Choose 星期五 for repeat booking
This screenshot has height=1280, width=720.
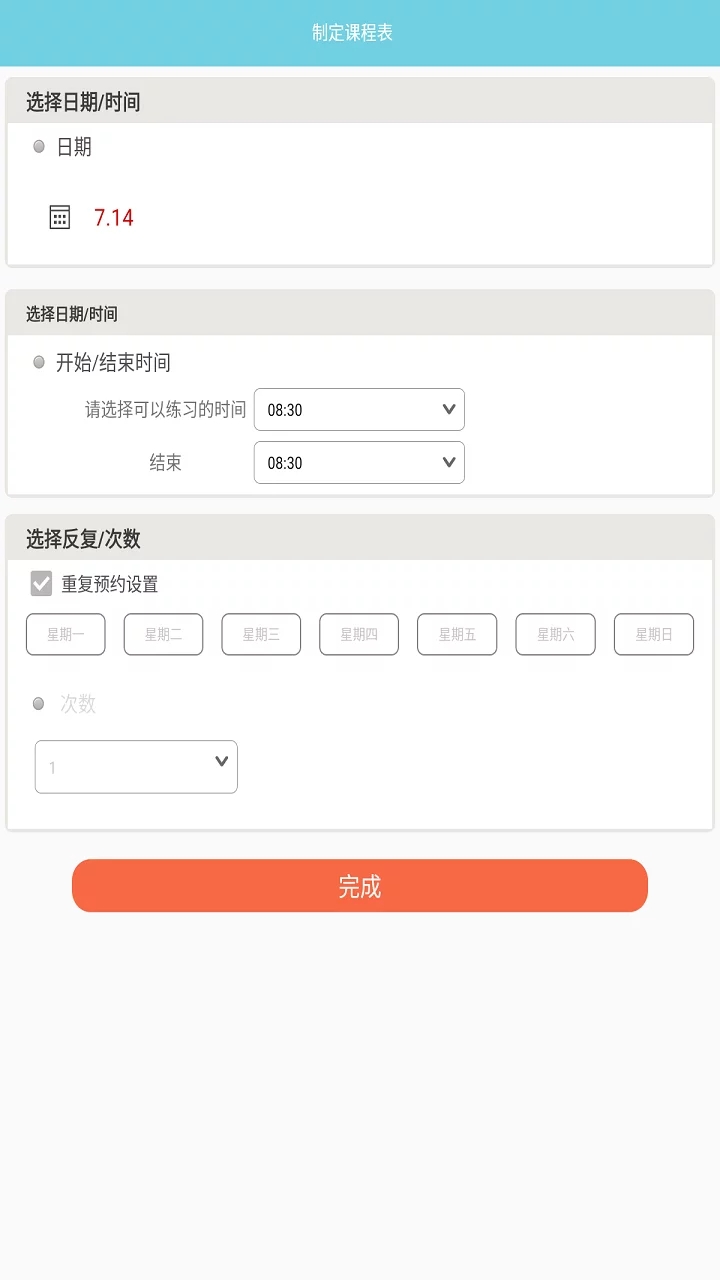[x=457, y=634]
